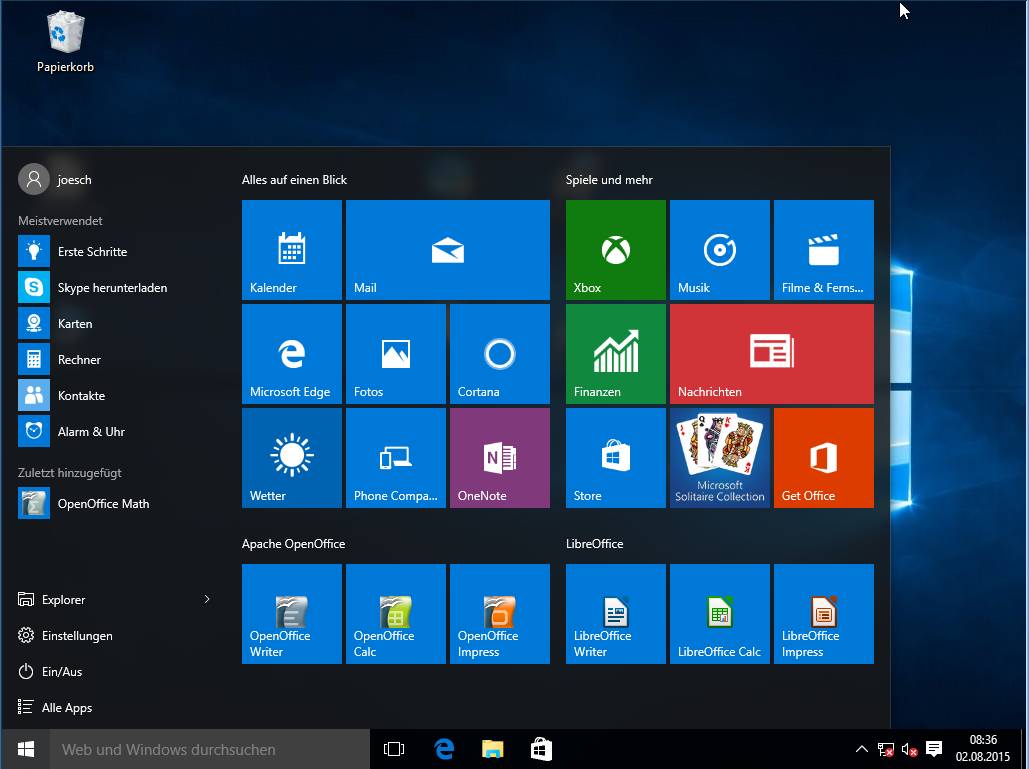Image resolution: width=1029 pixels, height=769 pixels.
Task: Expand the Explorer jump list arrow
Action: point(207,600)
